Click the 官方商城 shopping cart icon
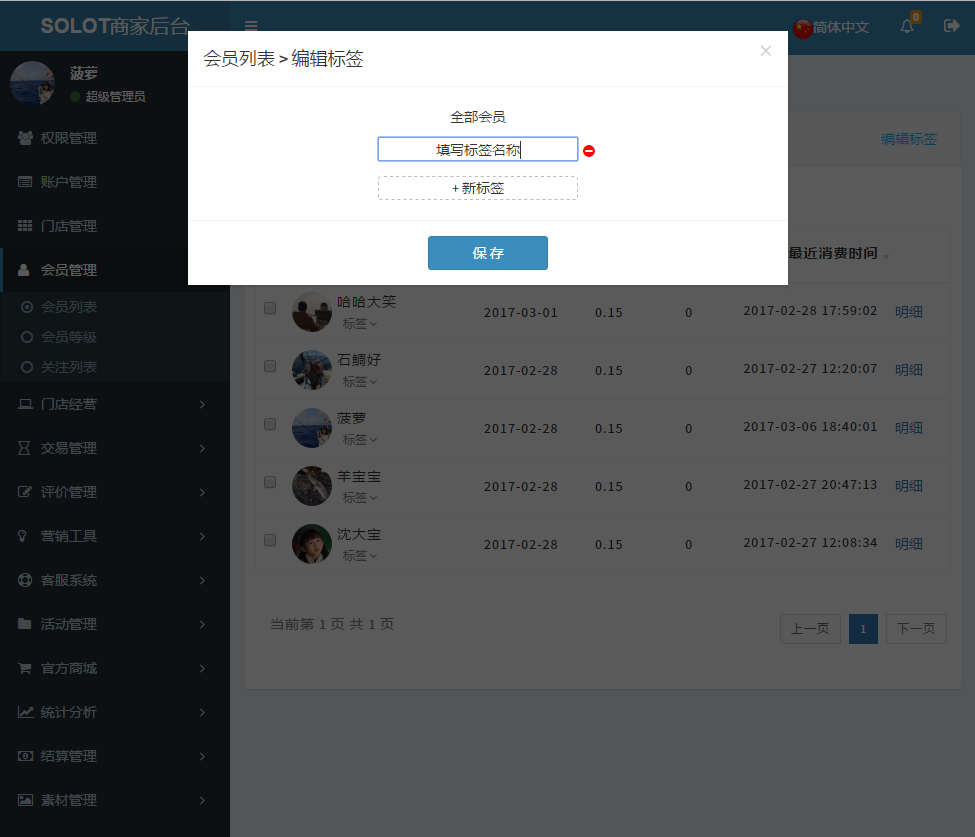The width and height of the screenshot is (975, 837). (25, 668)
